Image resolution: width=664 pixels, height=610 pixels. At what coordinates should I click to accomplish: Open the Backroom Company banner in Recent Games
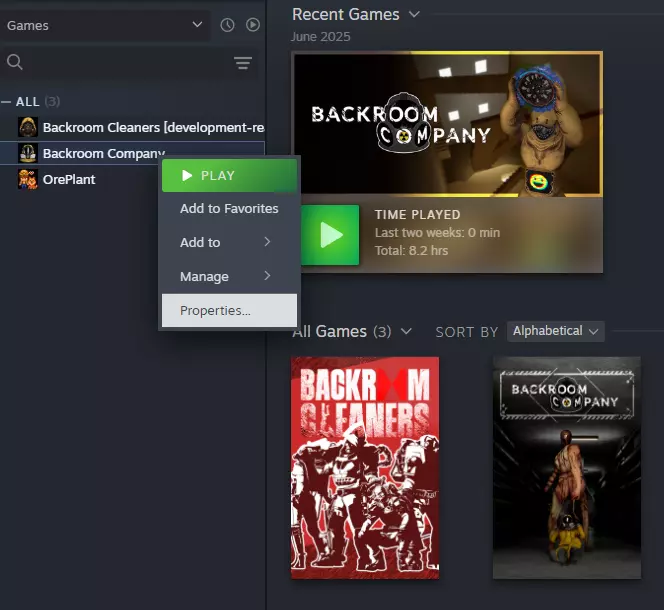[447, 124]
